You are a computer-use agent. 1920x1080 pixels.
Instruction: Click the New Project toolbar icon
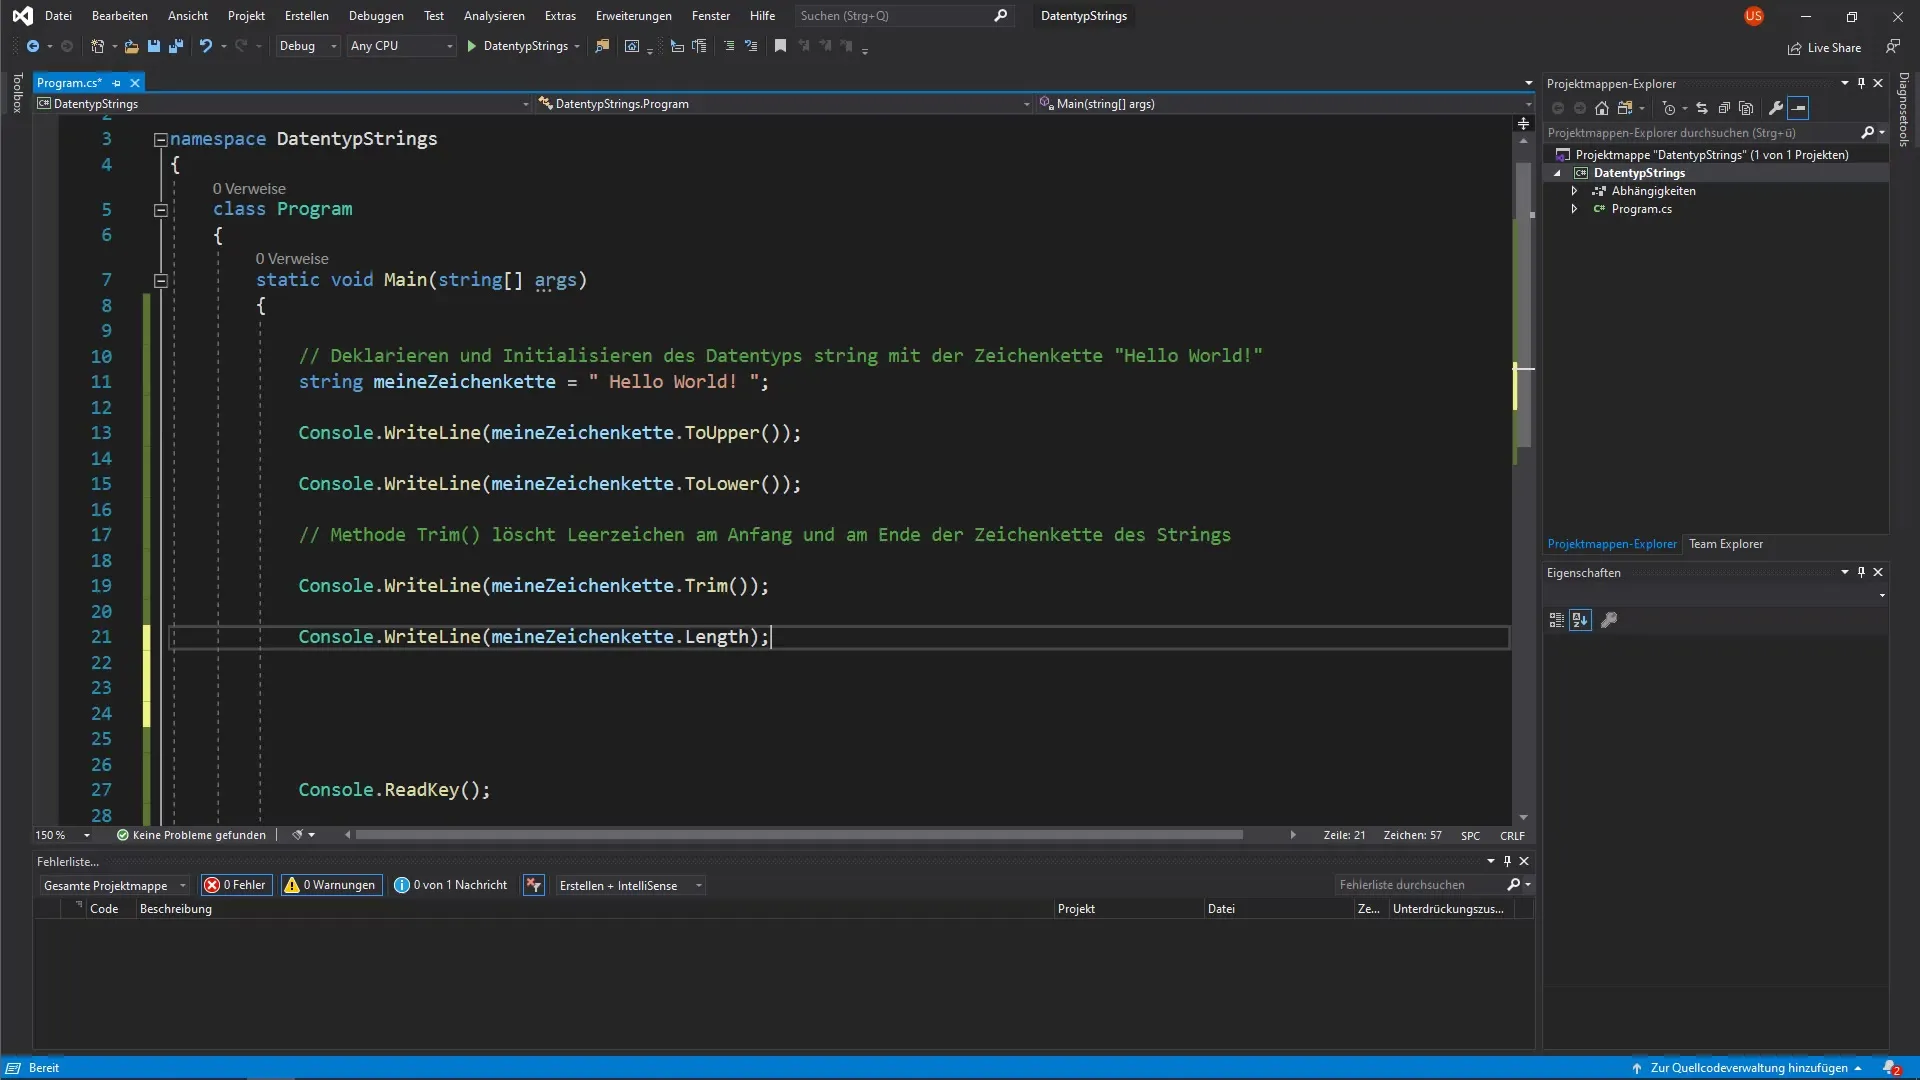coord(97,46)
